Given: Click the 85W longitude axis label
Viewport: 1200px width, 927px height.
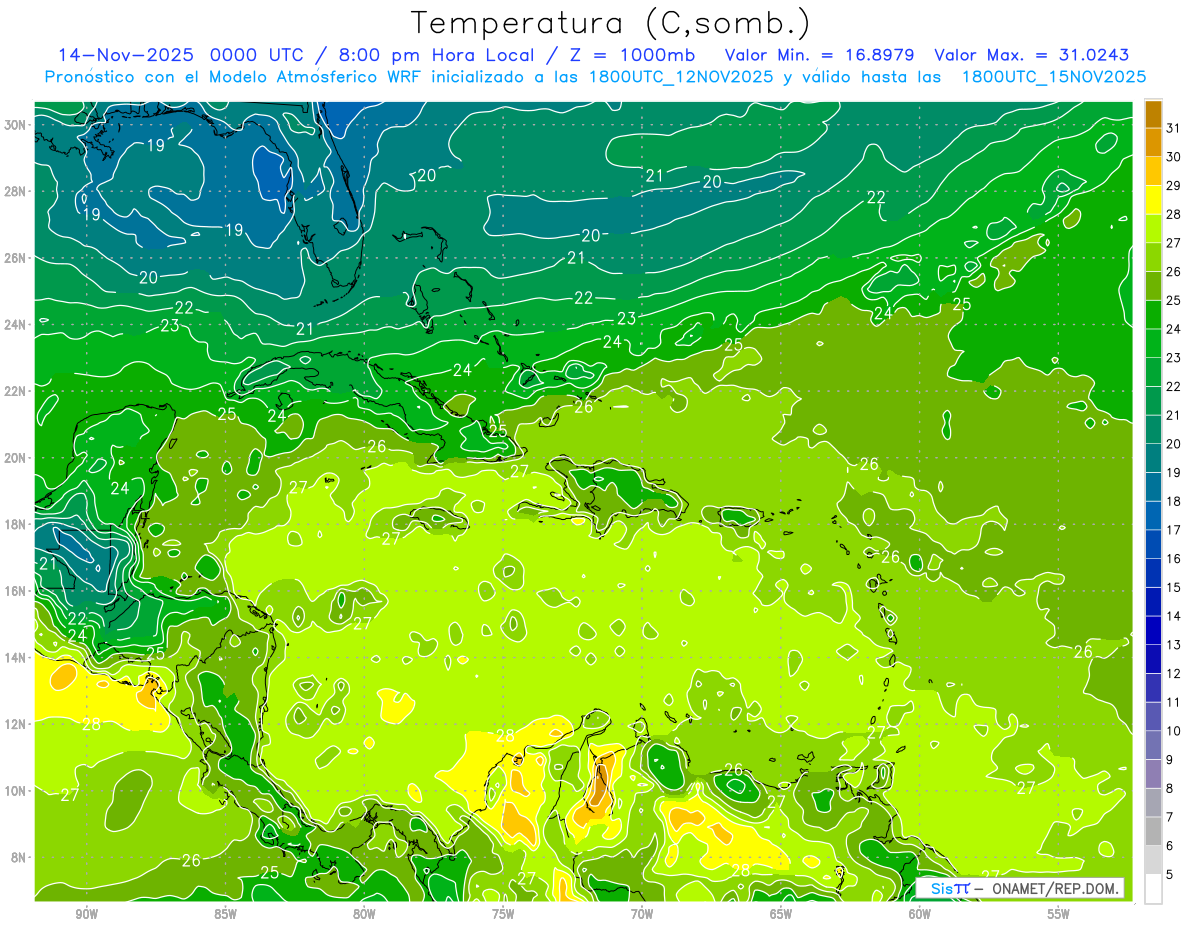Looking at the screenshot, I should coord(225,914).
